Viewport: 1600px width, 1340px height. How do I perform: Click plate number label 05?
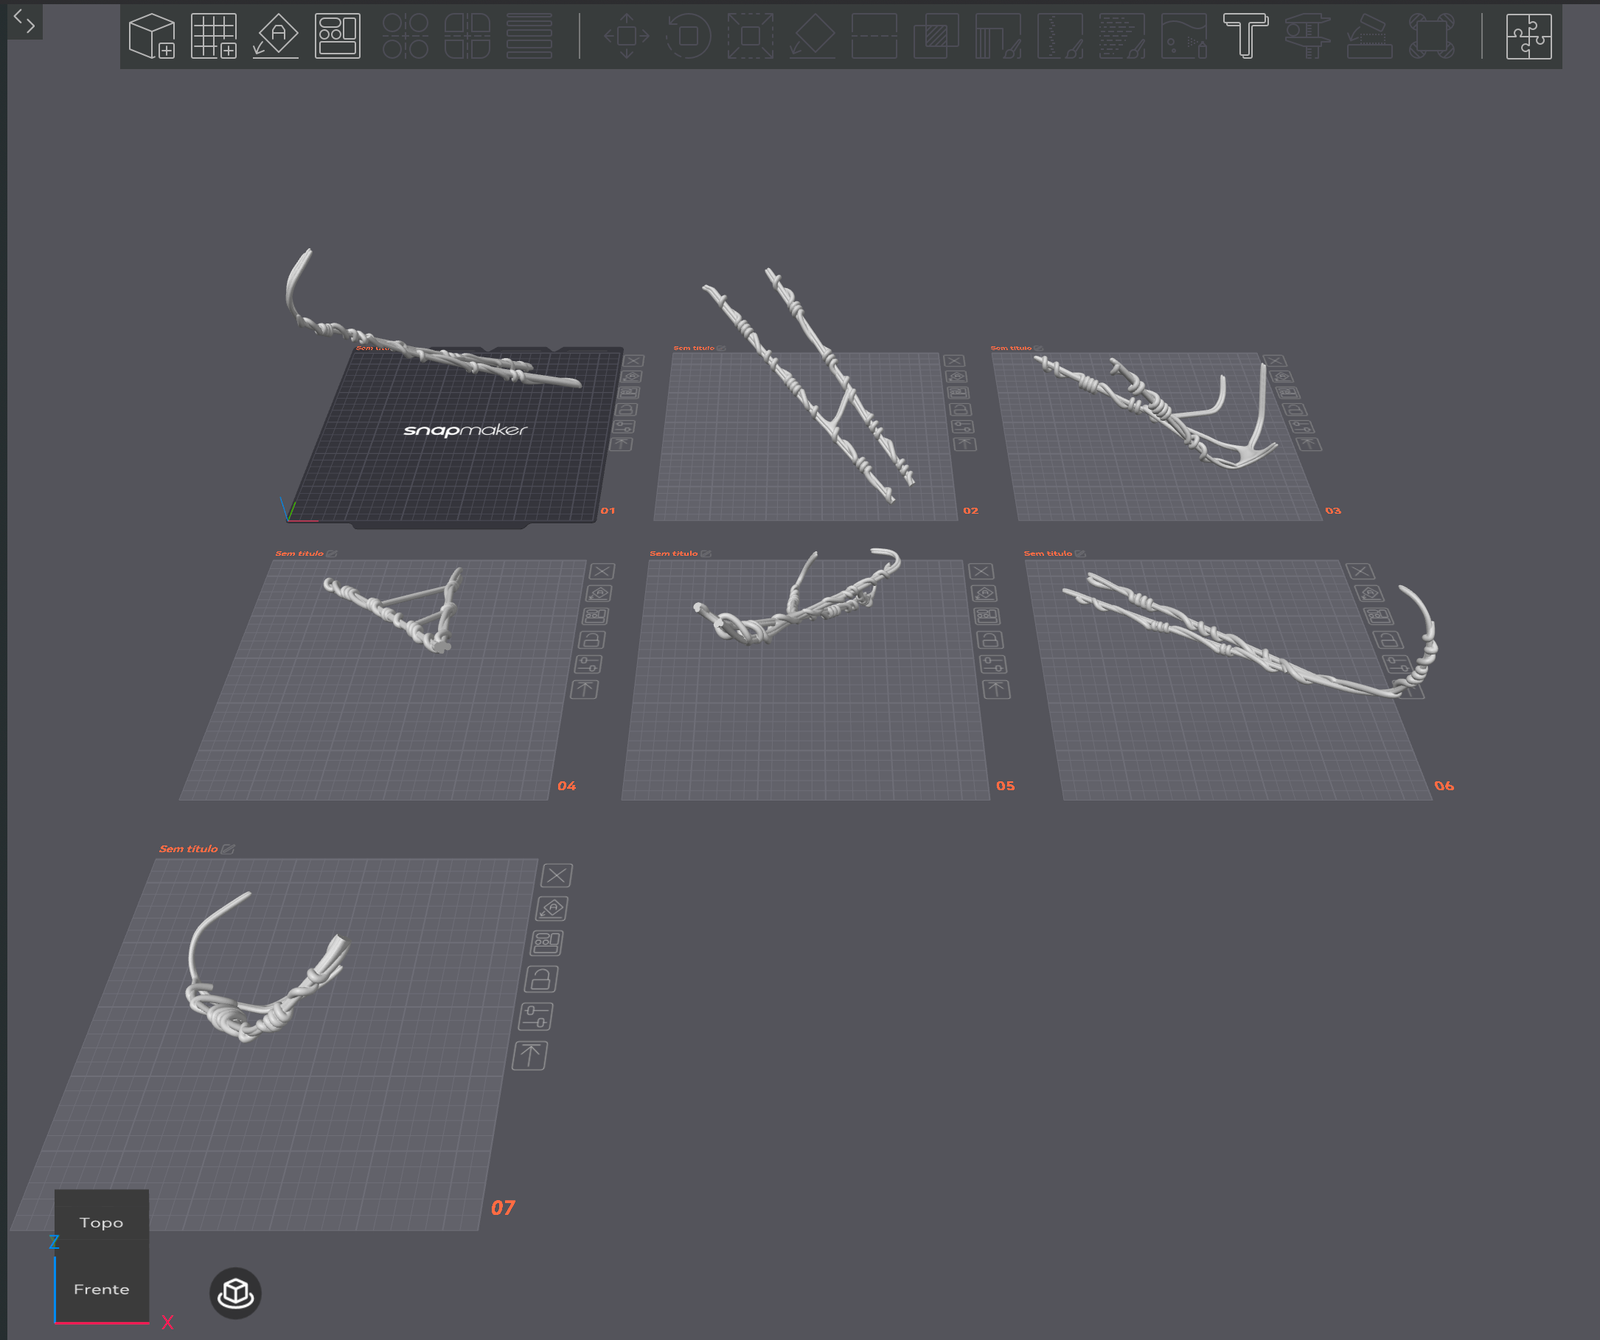coord(1005,786)
